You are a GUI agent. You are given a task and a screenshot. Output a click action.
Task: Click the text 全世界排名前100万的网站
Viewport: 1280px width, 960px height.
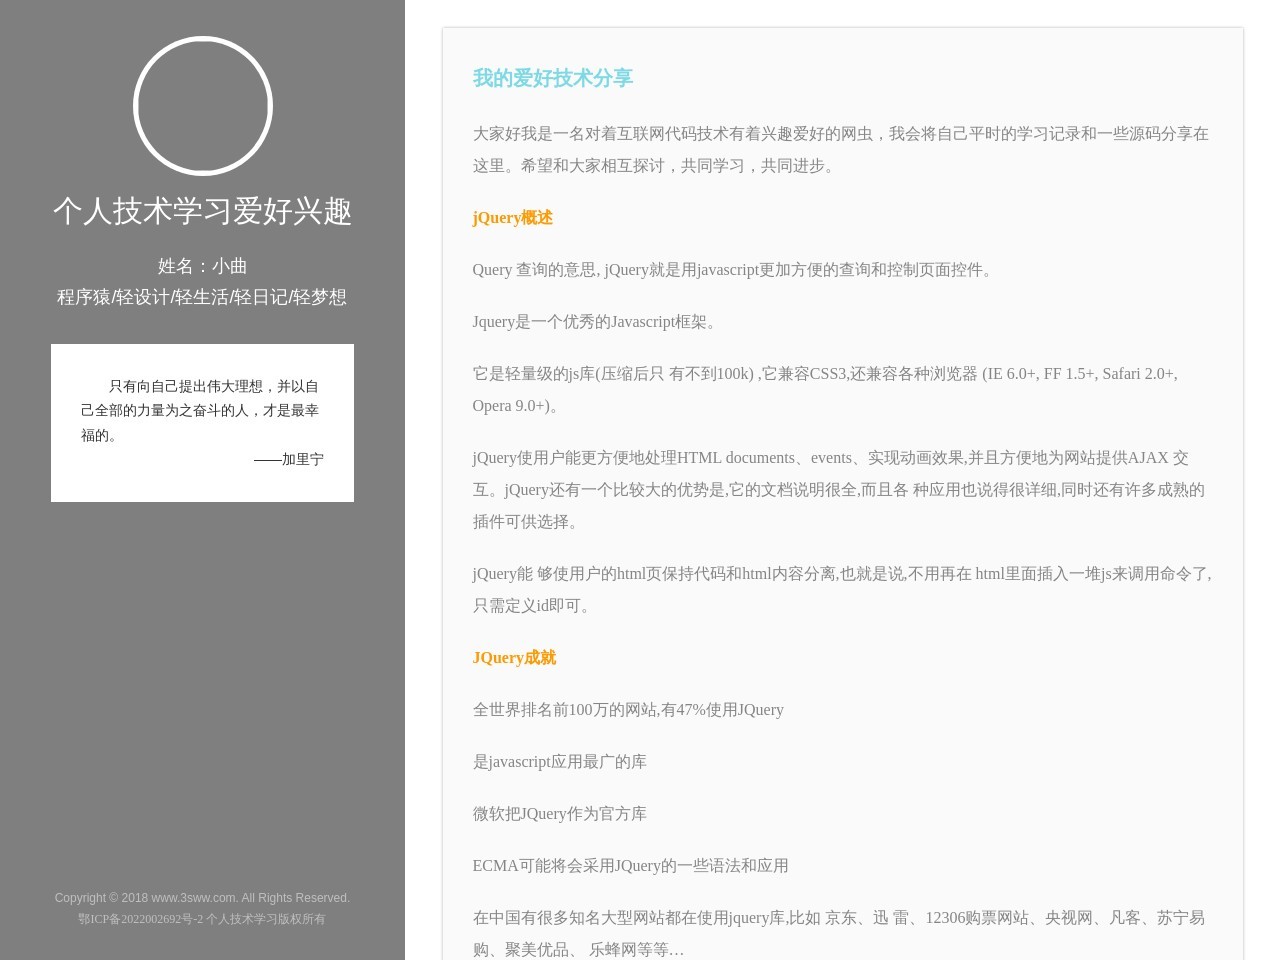click(x=628, y=710)
